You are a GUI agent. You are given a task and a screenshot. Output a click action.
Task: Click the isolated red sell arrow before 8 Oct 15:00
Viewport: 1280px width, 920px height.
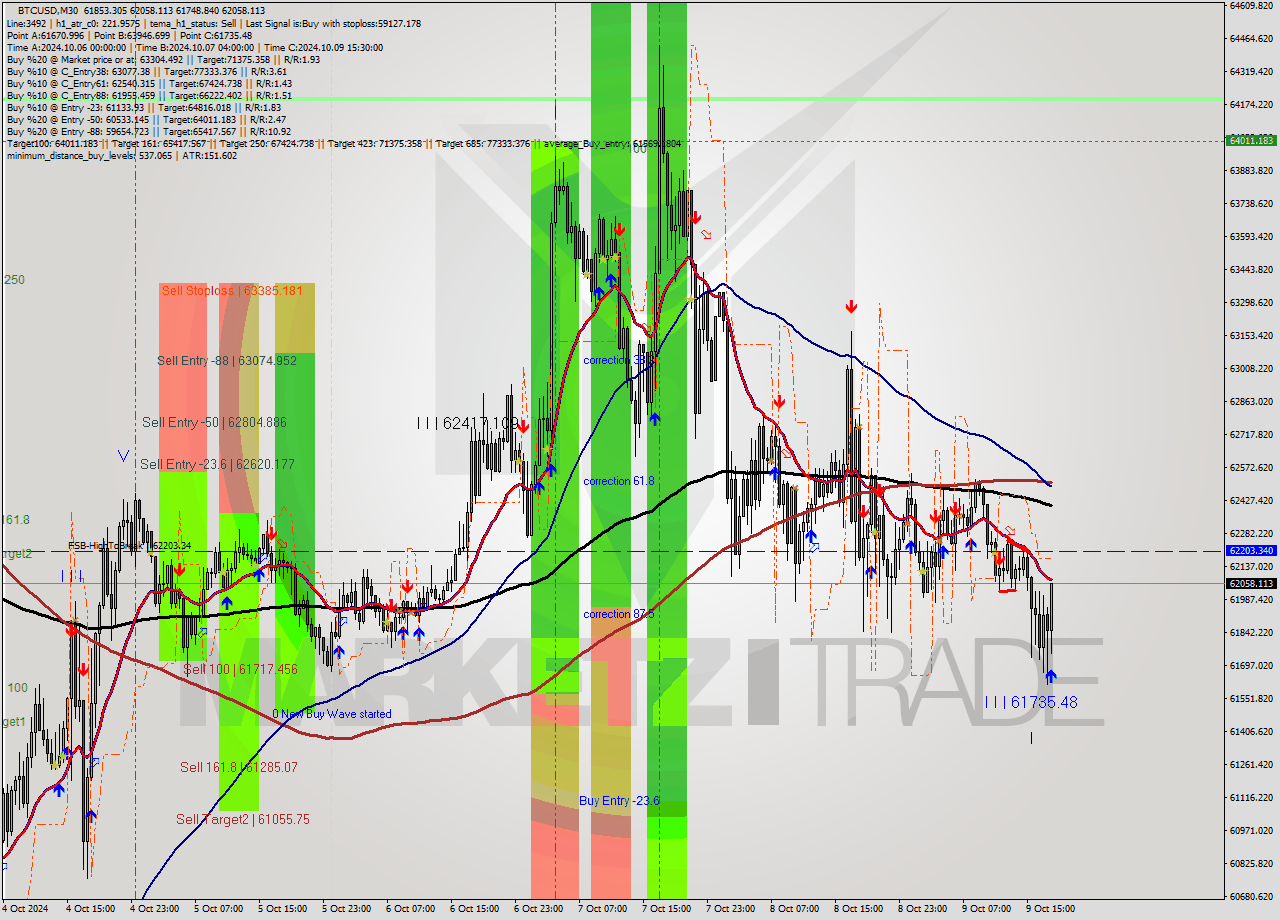coord(850,306)
